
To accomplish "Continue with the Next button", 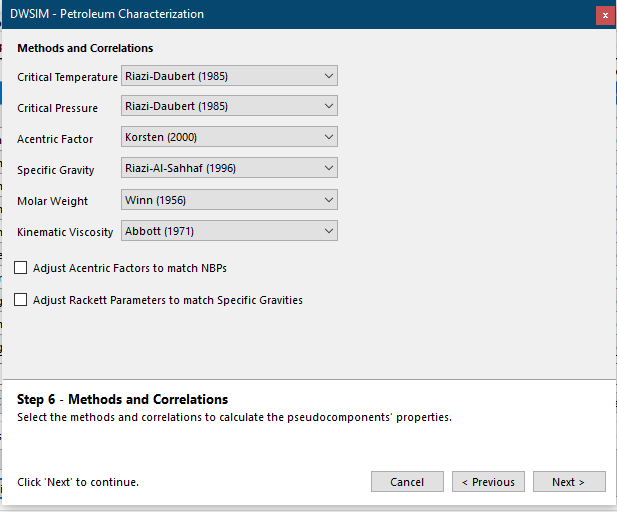I will [x=569, y=482].
